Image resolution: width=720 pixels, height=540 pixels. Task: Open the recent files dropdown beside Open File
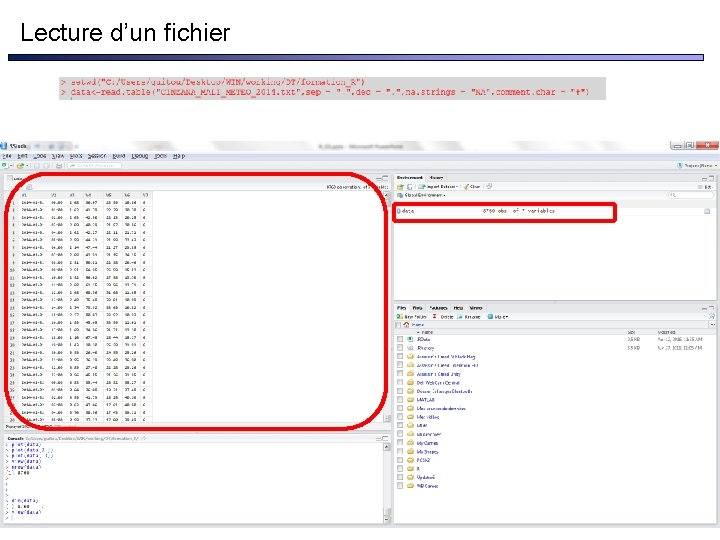tap(27, 165)
